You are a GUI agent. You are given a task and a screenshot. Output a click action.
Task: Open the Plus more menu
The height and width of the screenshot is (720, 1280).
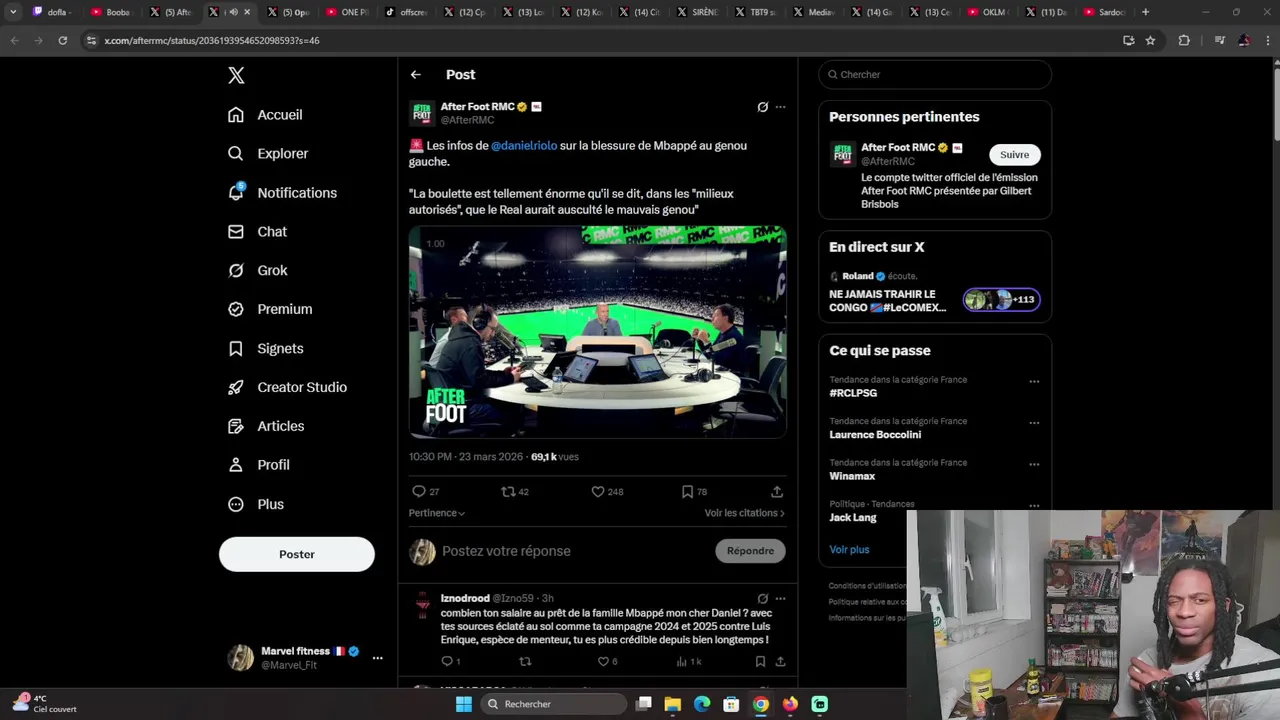coord(256,505)
